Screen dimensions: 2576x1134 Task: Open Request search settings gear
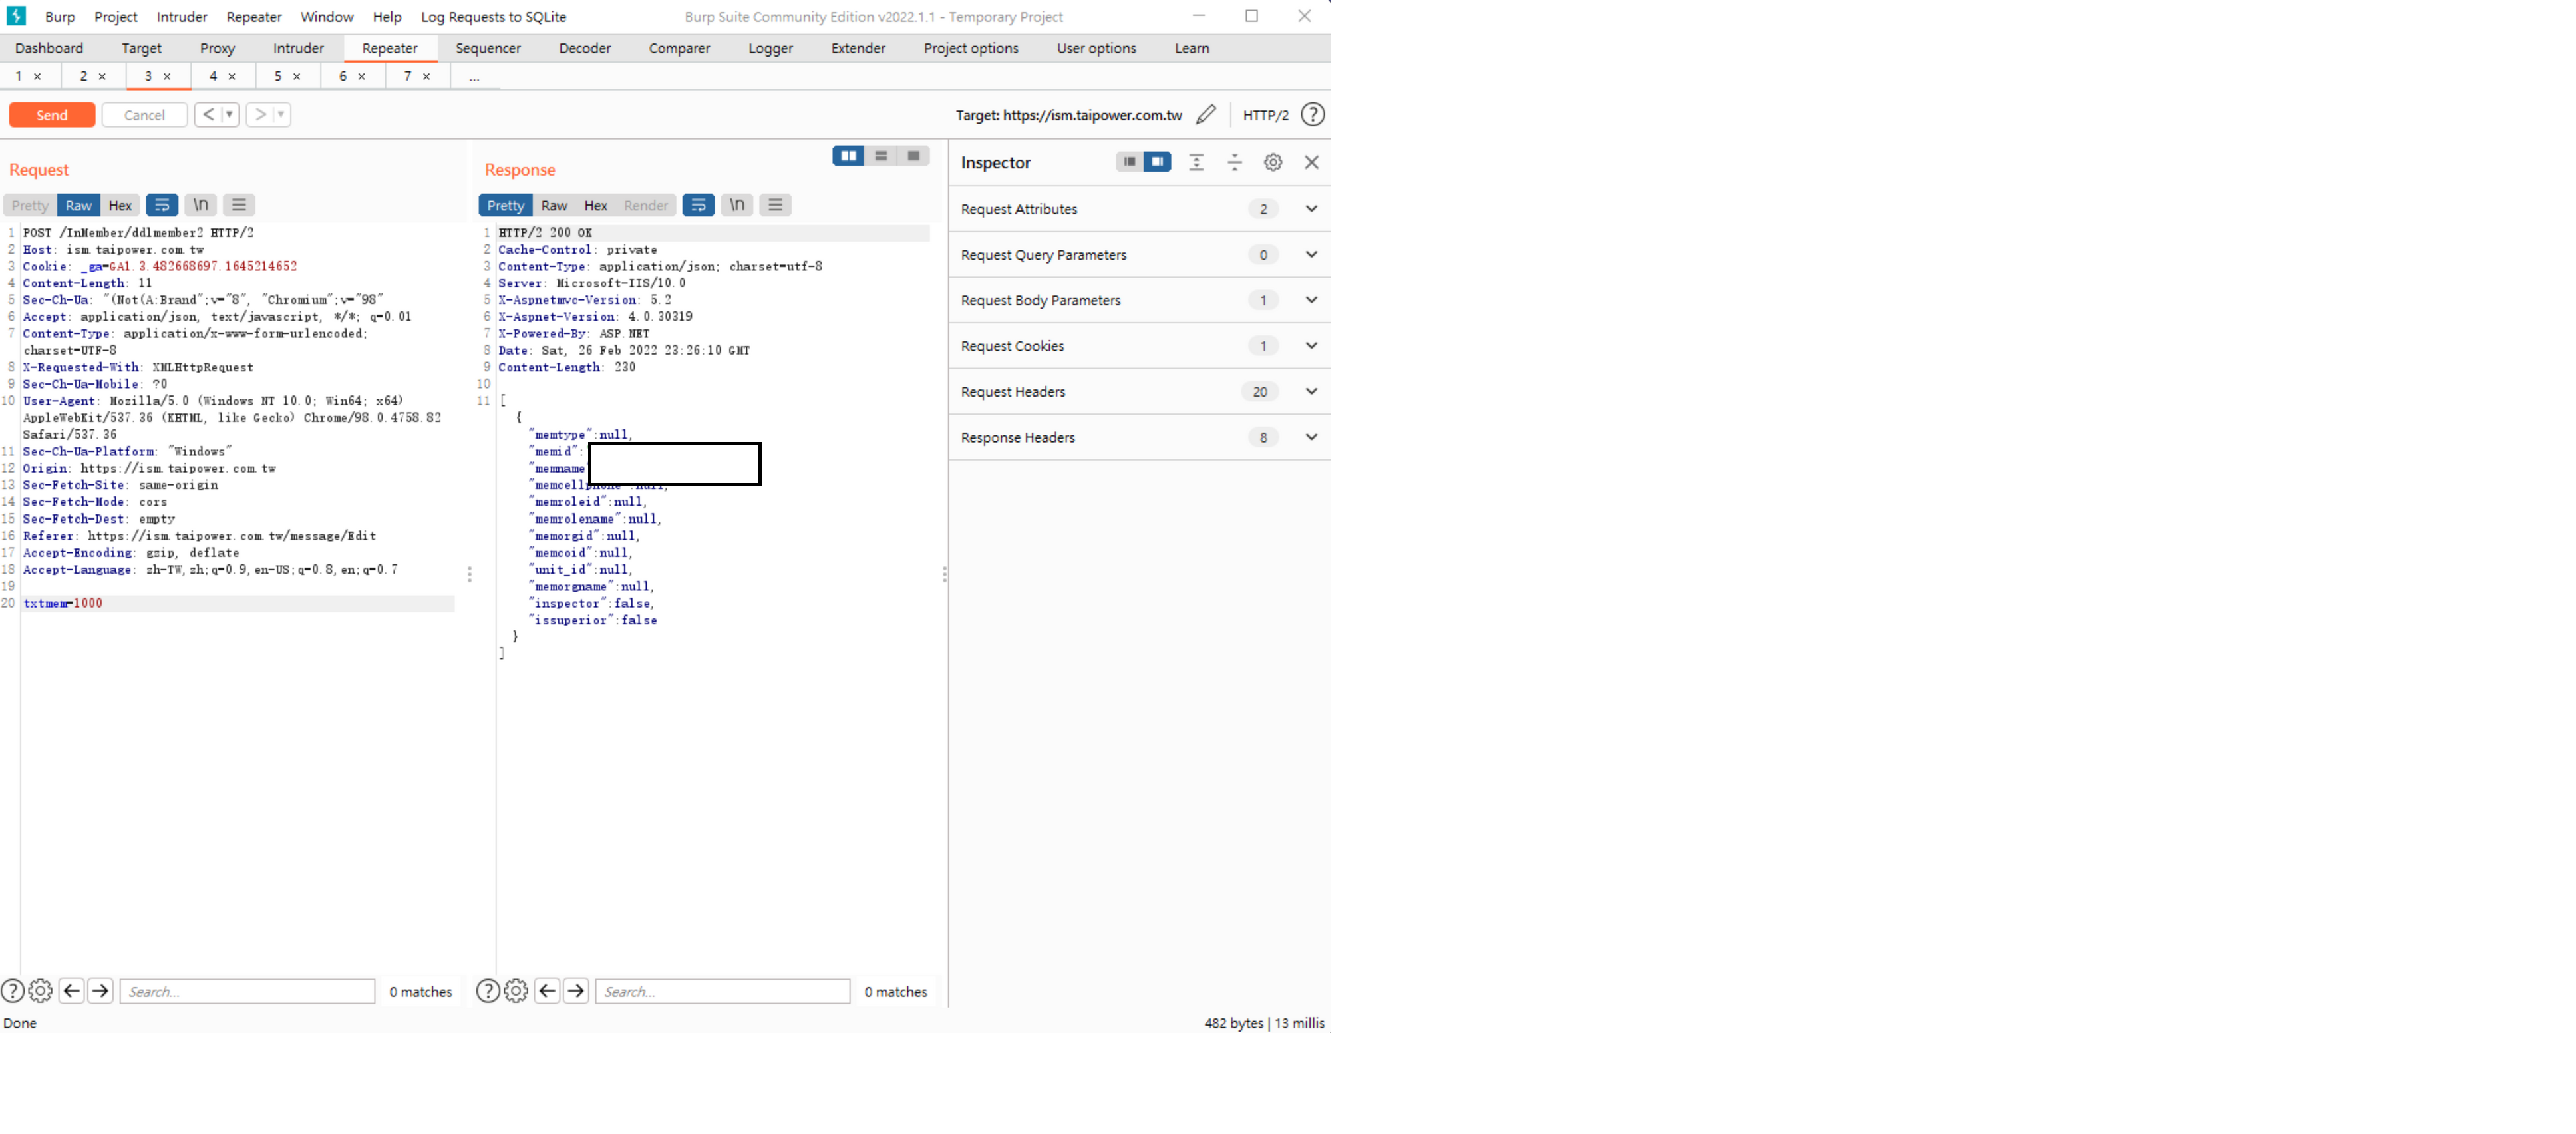pyautogui.click(x=40, y=991)
